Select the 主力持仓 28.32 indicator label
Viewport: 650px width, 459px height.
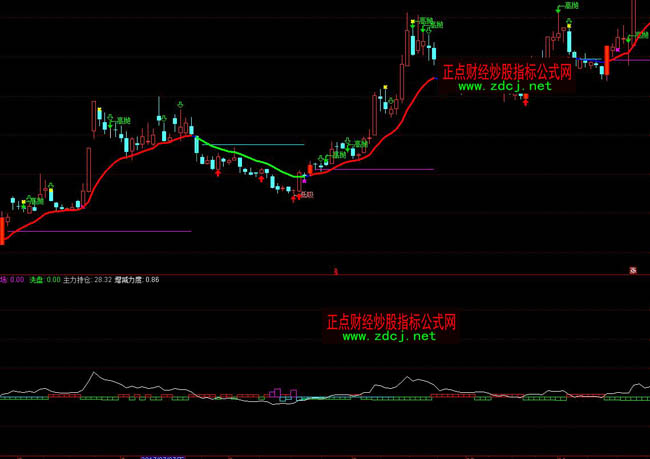pyautogui.click(x=87, y=280)
